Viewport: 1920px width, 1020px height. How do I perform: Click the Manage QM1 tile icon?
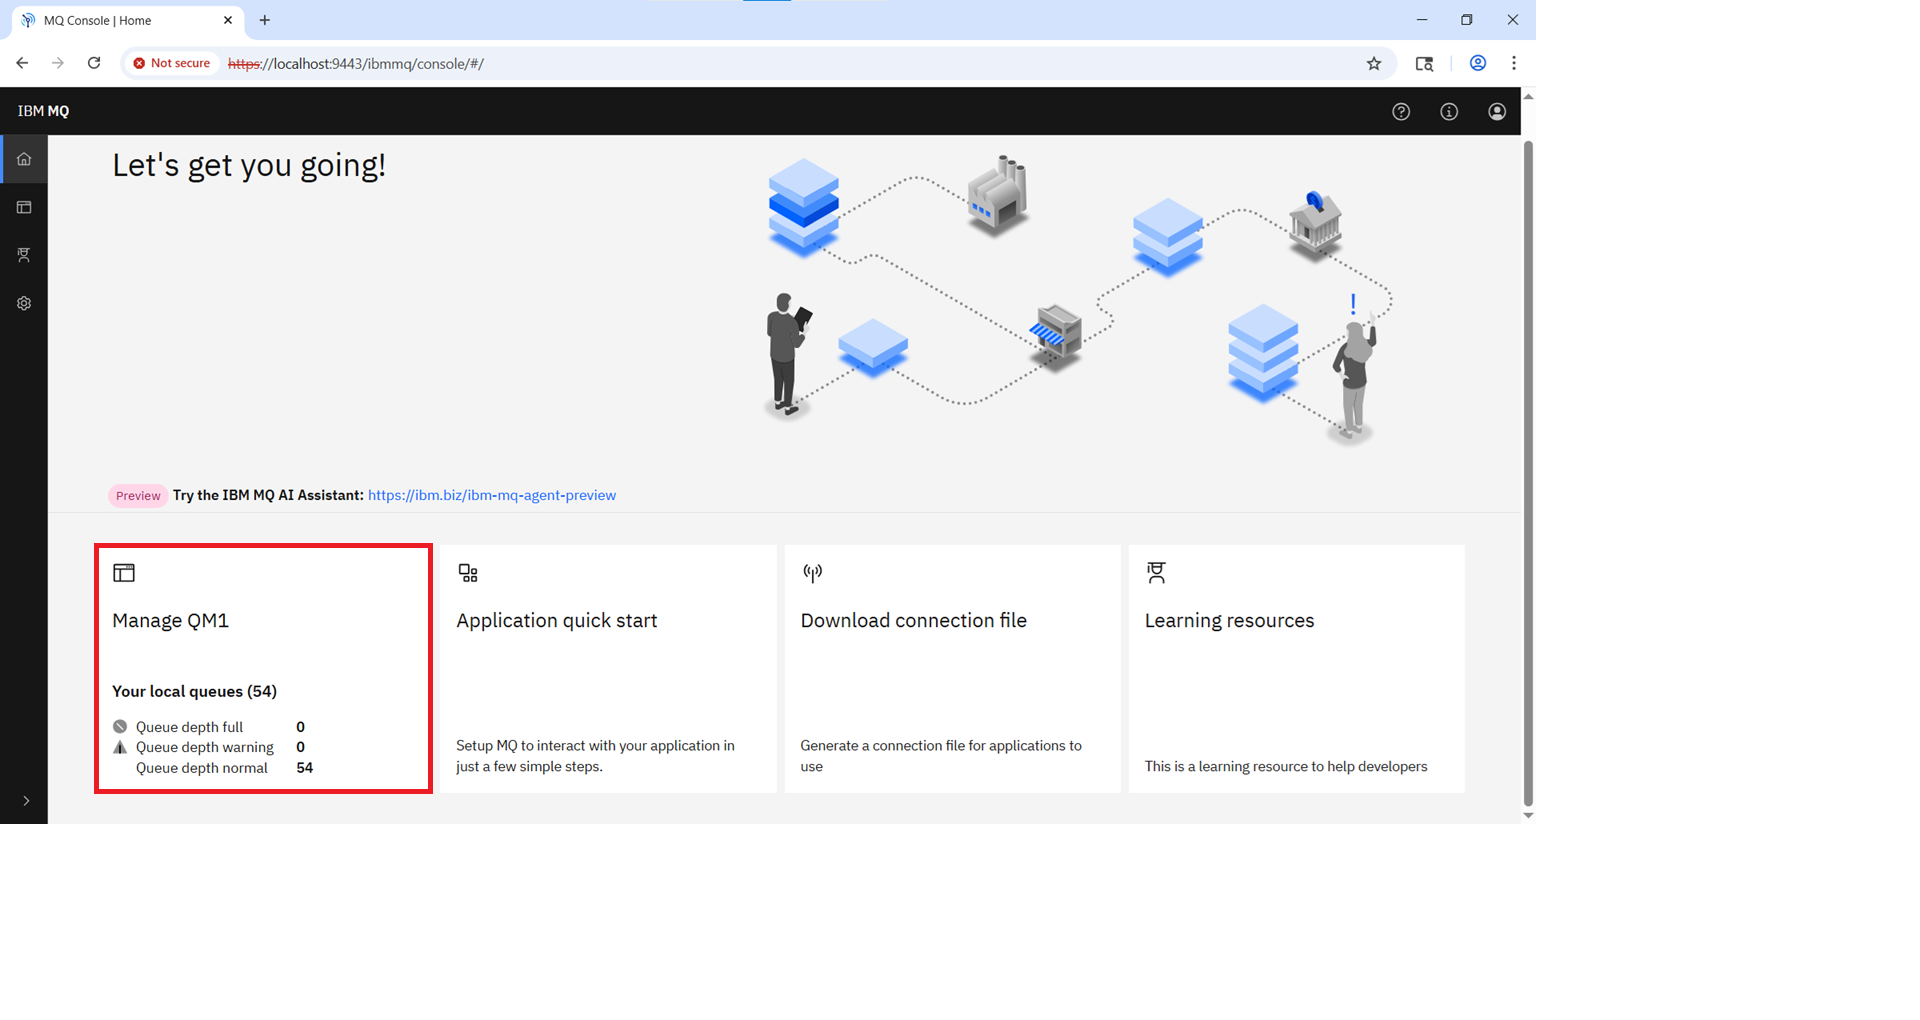[x=124, y=573]
